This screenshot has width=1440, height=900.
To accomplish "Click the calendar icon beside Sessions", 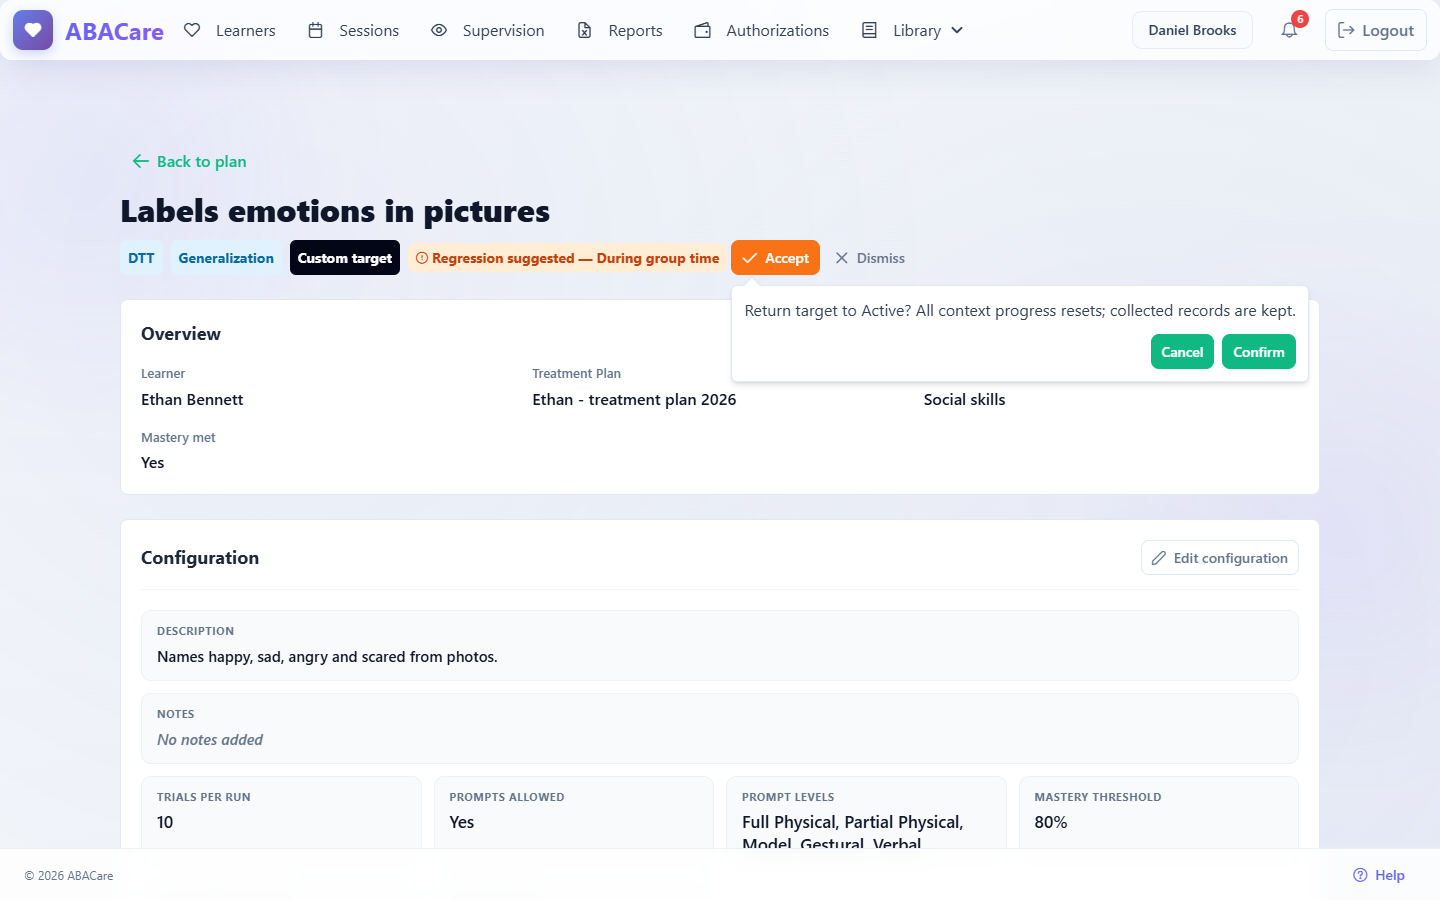I will [315, 30].
